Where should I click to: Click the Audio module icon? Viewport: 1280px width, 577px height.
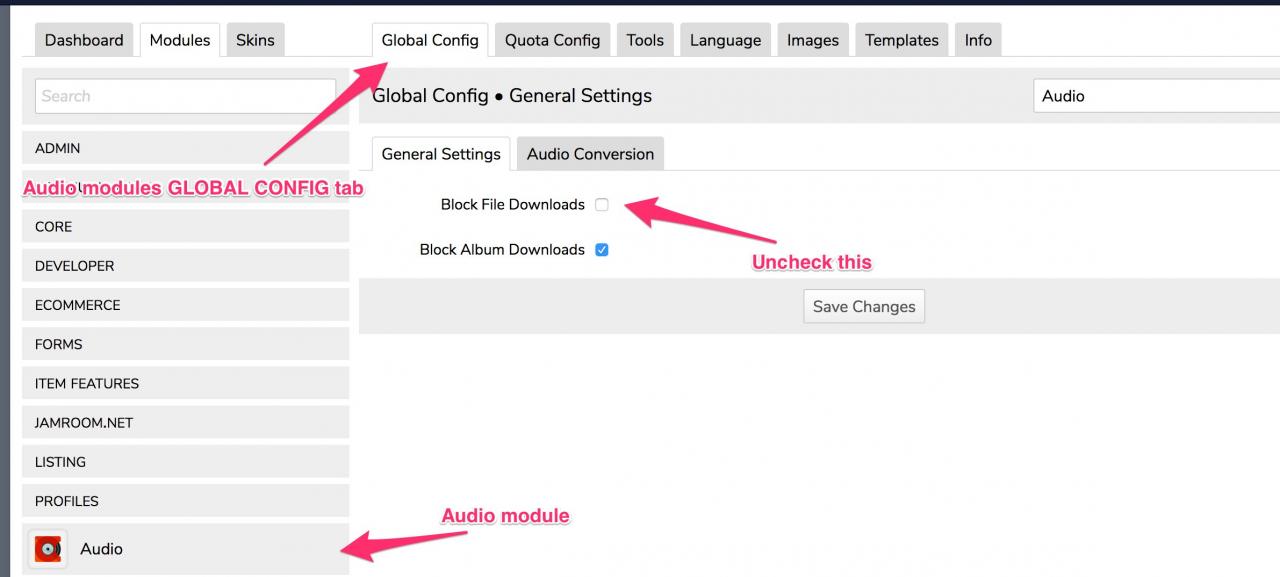click(x=48, y=549)
